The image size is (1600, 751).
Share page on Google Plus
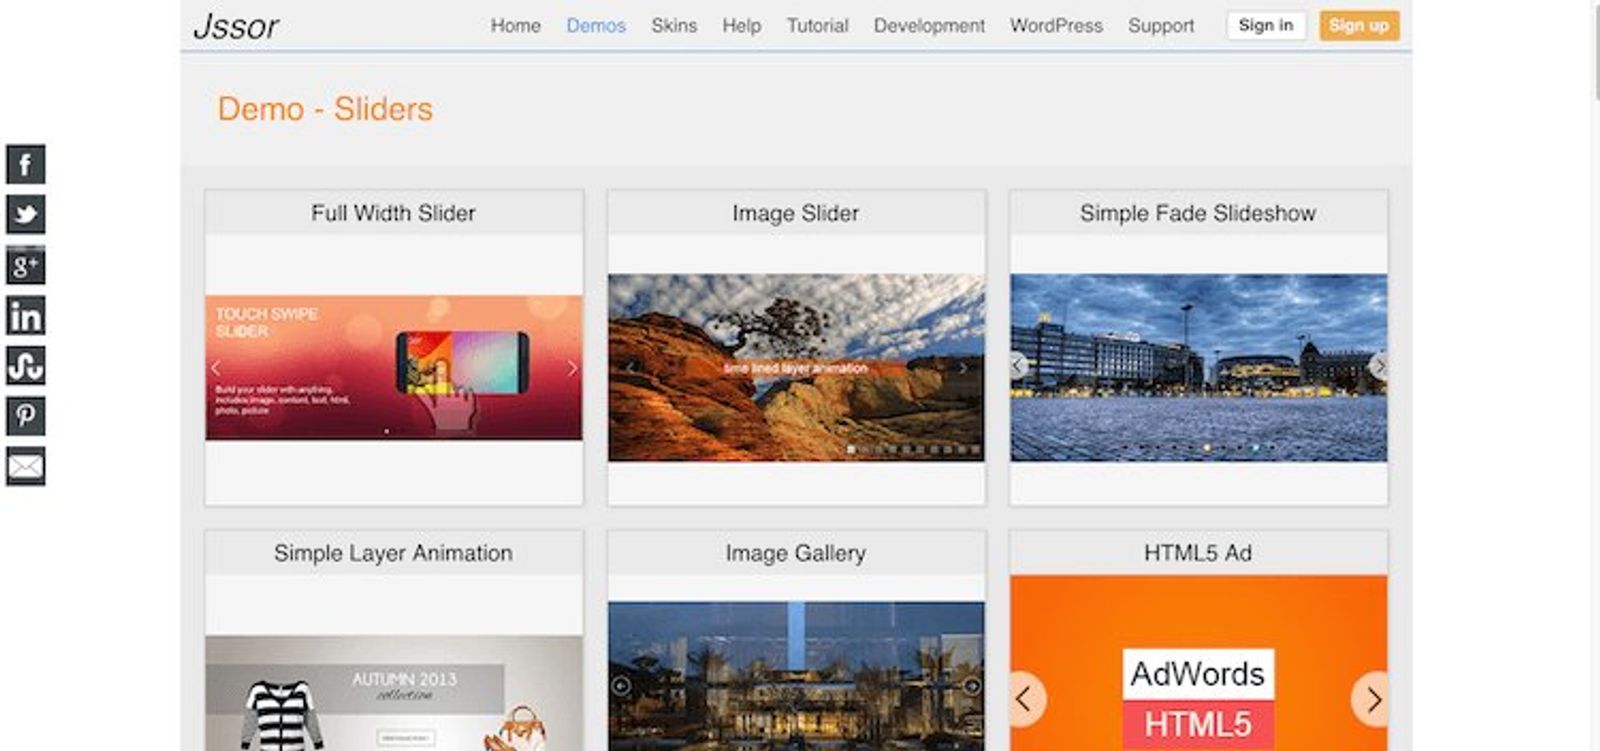point(26,265)
